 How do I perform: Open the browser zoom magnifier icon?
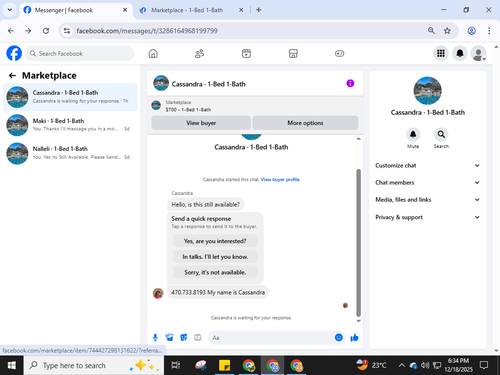[431, 31]
